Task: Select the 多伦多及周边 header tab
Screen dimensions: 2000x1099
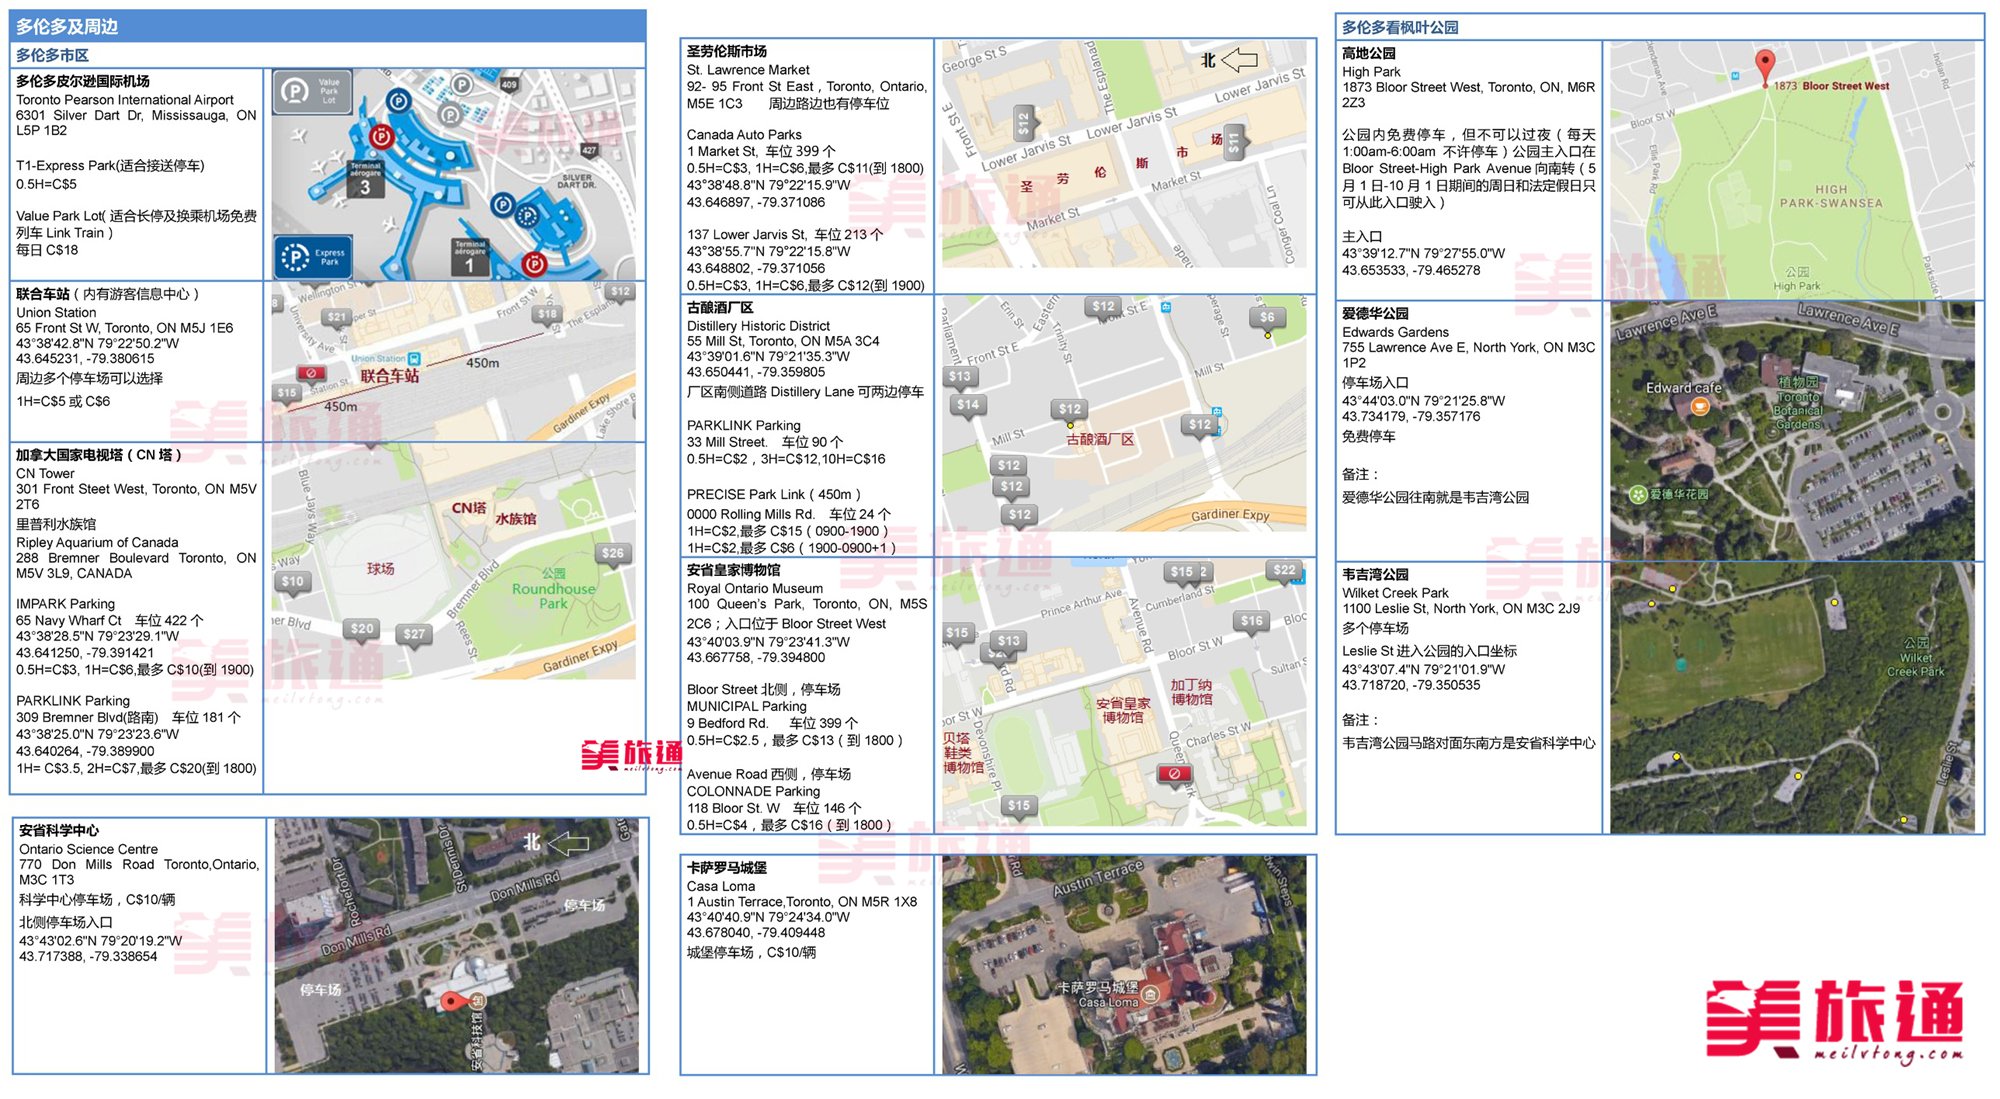Action: 67,27
